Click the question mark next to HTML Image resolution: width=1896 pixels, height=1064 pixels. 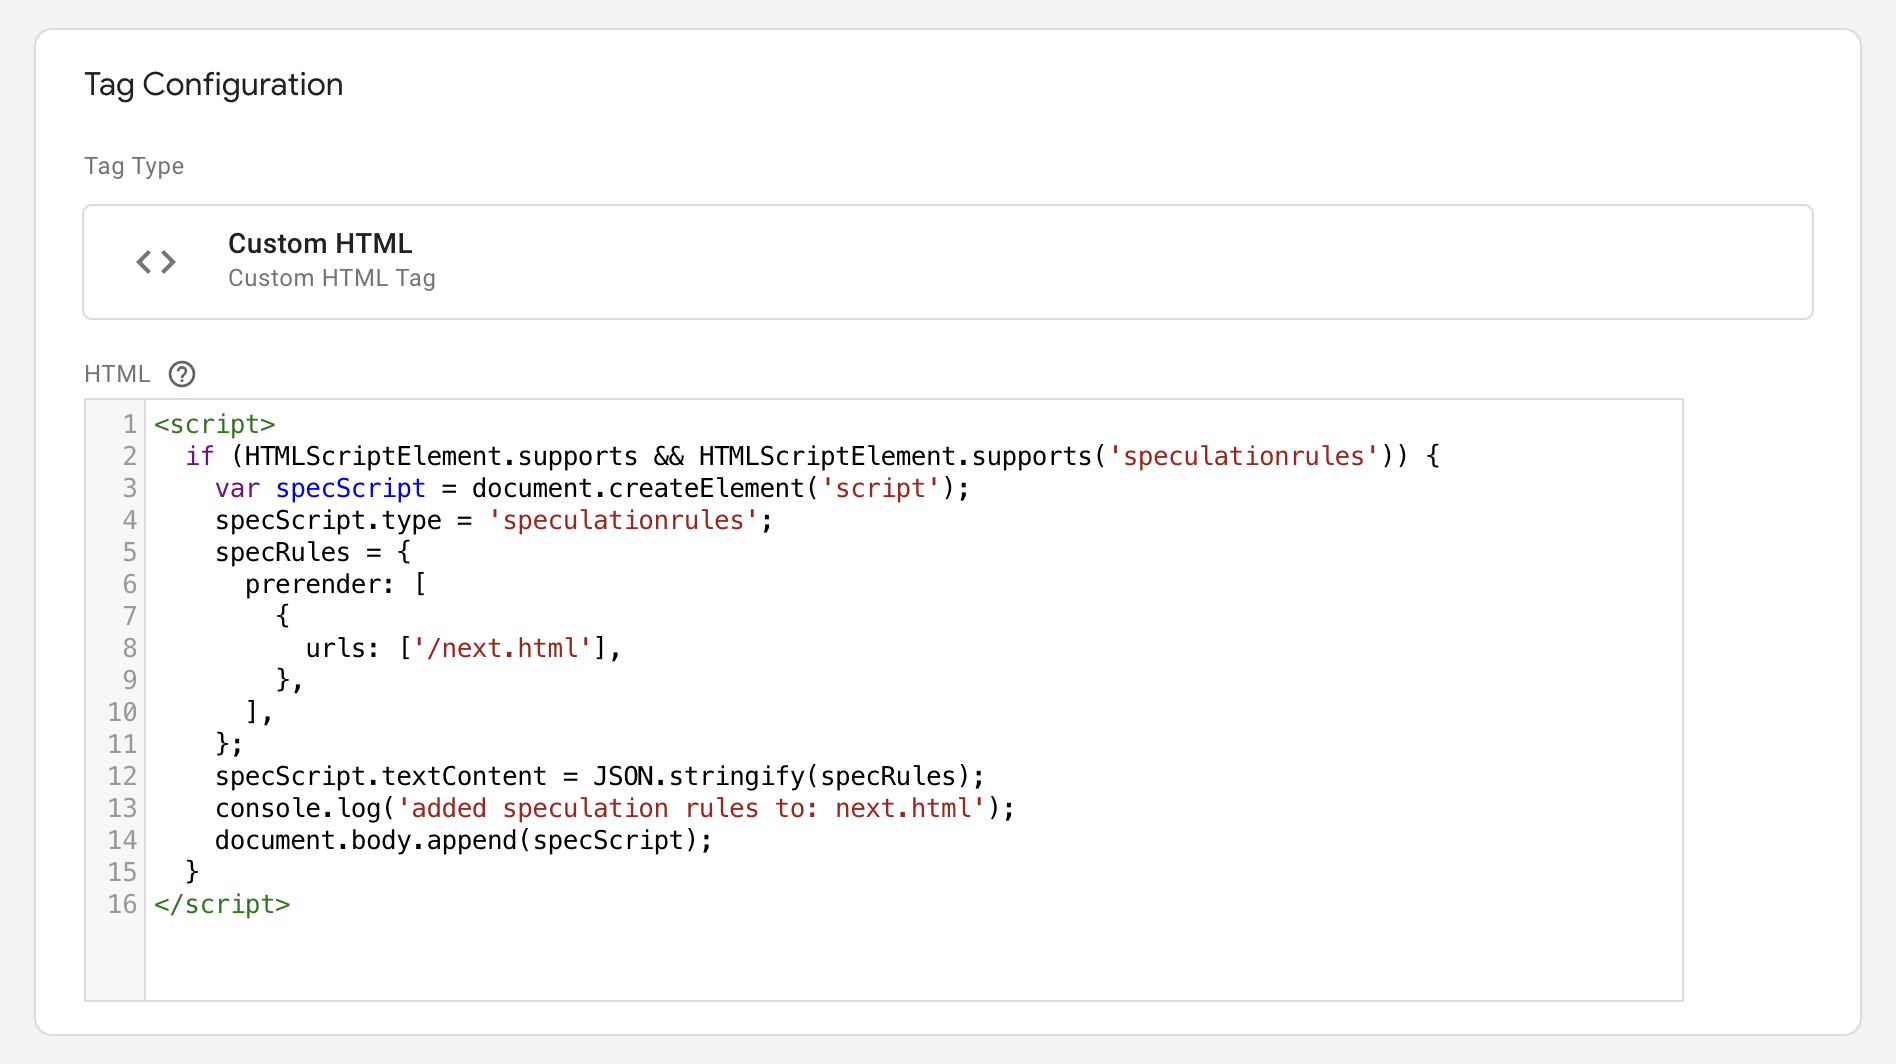(181, 374)
